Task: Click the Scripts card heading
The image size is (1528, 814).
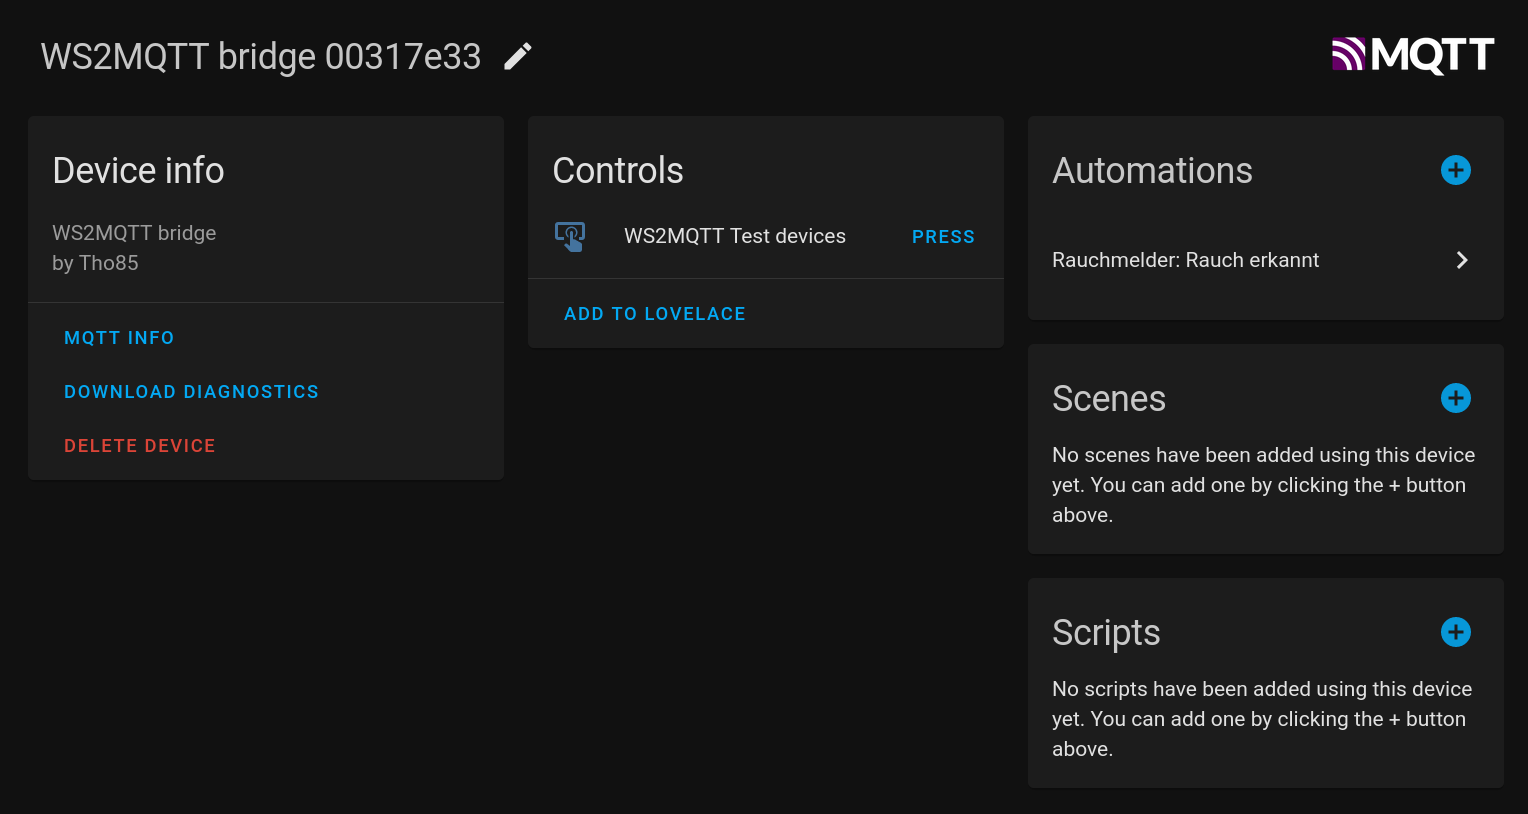Action: click(1106, 633)
